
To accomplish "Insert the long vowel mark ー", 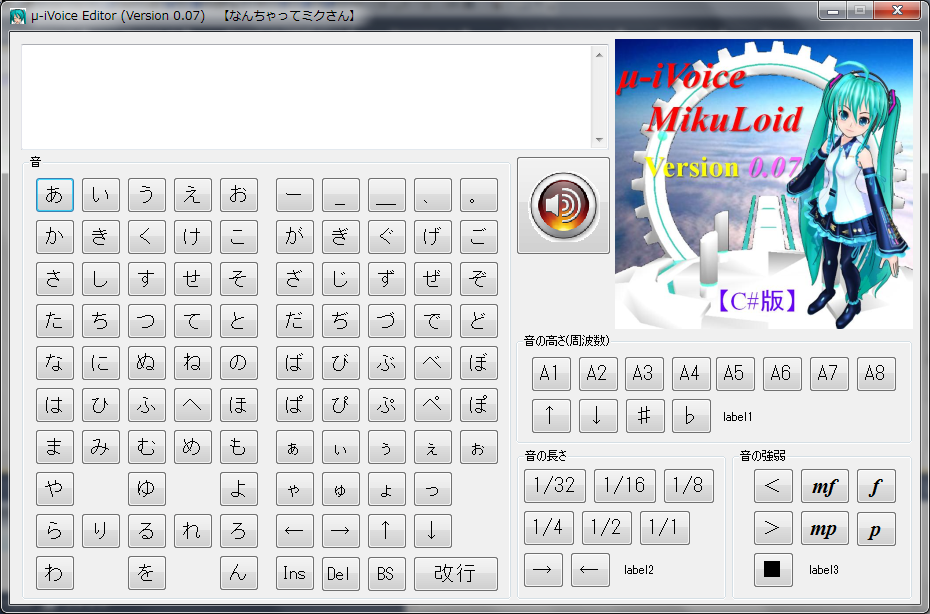I will [295, 195].
